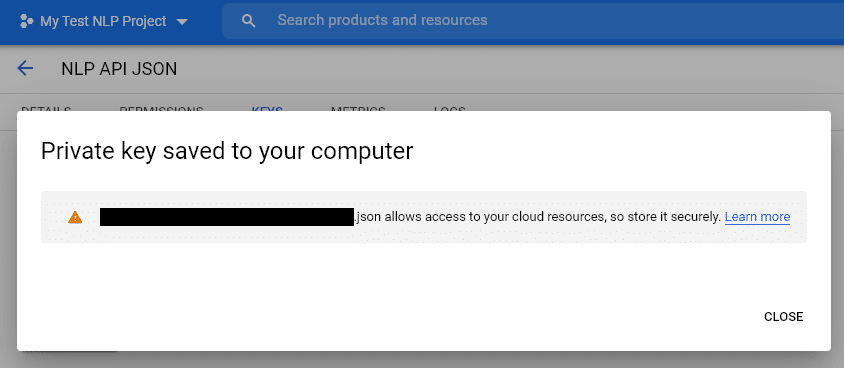Click the project hexagon dots icon

26,22
